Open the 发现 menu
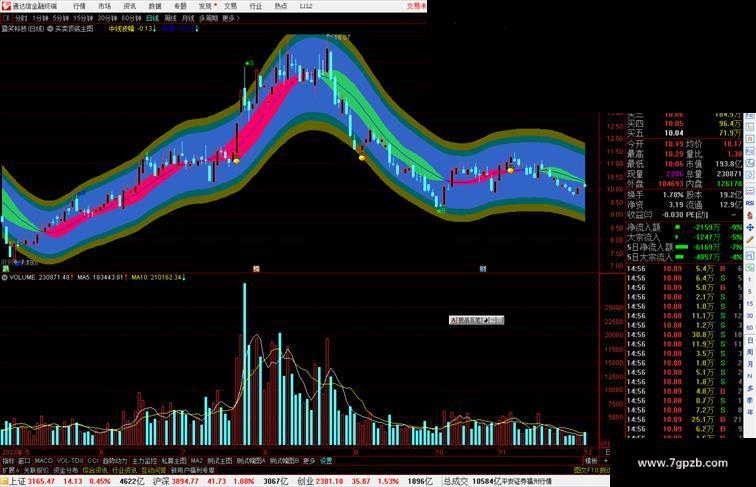The width and height of the screenshot is (756, 487). click(x=205, y=6)
